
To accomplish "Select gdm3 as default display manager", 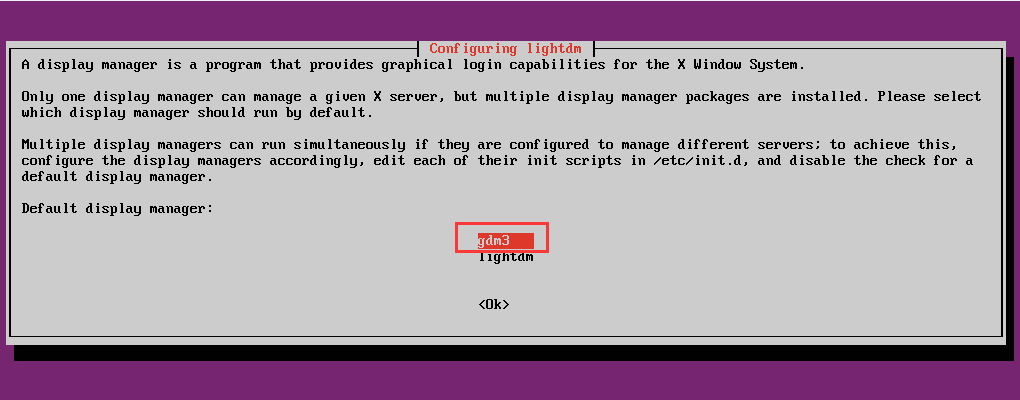I will tap(505, 241).
